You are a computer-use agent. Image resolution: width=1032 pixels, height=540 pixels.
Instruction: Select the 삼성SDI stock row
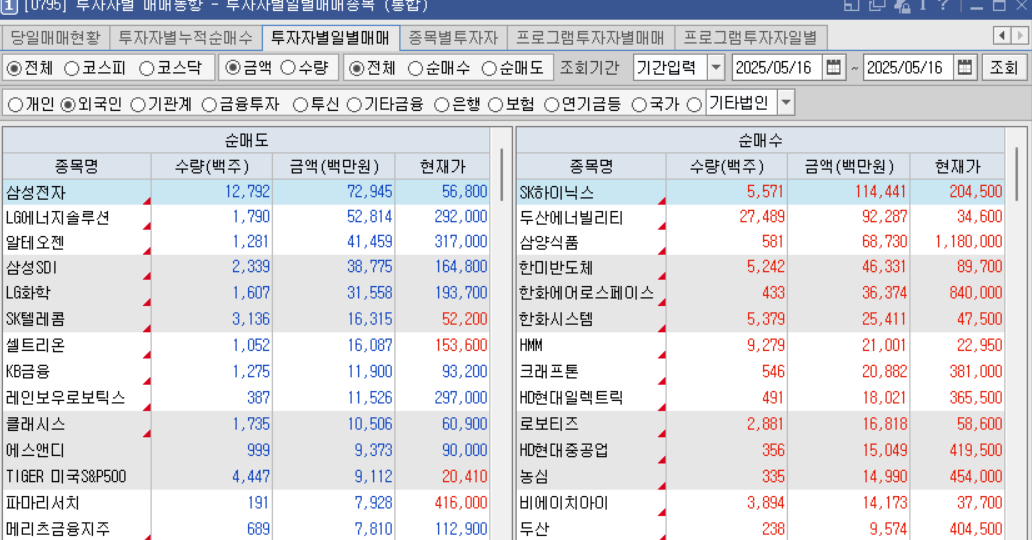coord(246,267)
